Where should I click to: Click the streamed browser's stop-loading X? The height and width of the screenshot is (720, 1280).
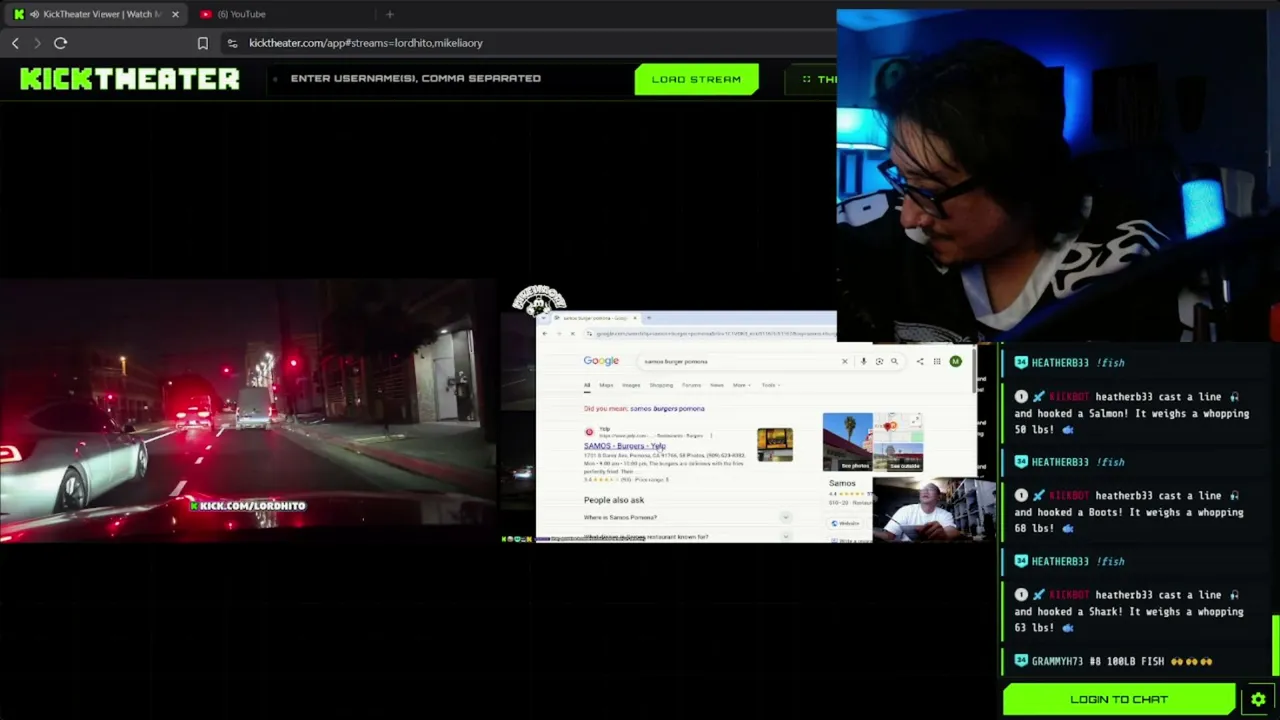(x=572, y=333)
